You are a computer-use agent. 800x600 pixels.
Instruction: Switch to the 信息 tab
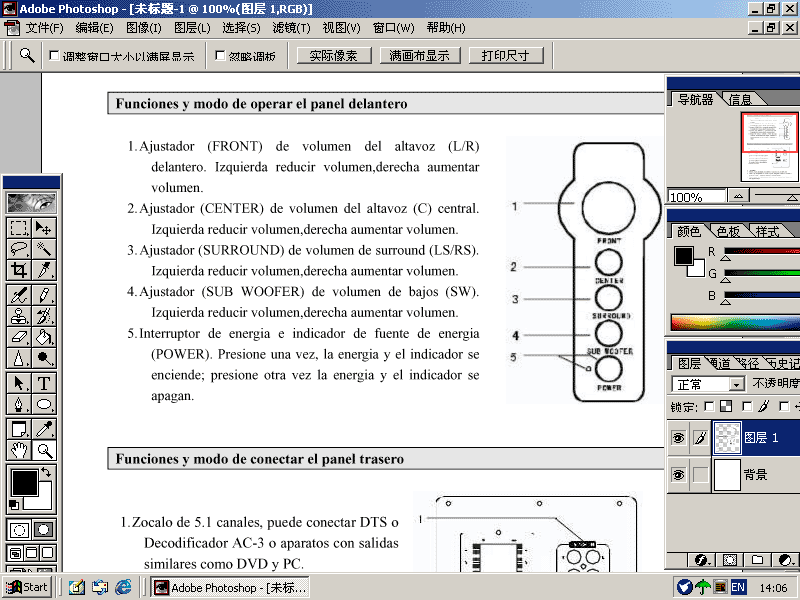click(740, 99)
